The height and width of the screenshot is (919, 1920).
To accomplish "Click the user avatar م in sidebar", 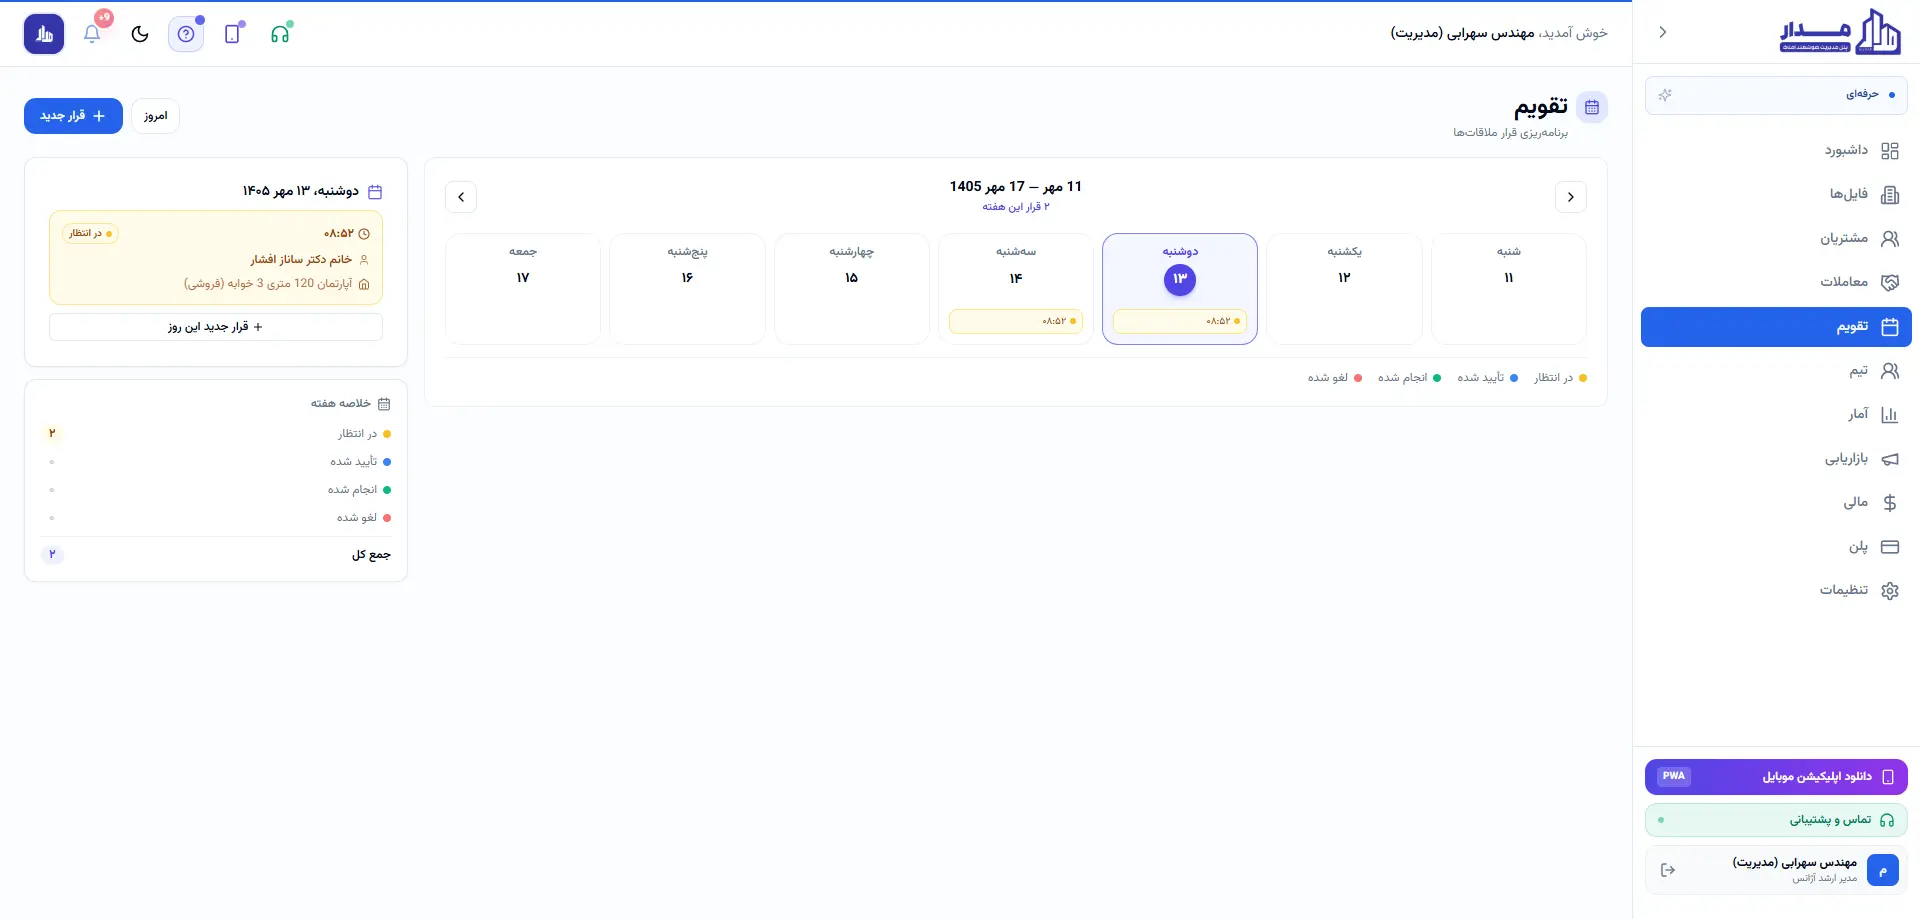I will [1883, 870].
